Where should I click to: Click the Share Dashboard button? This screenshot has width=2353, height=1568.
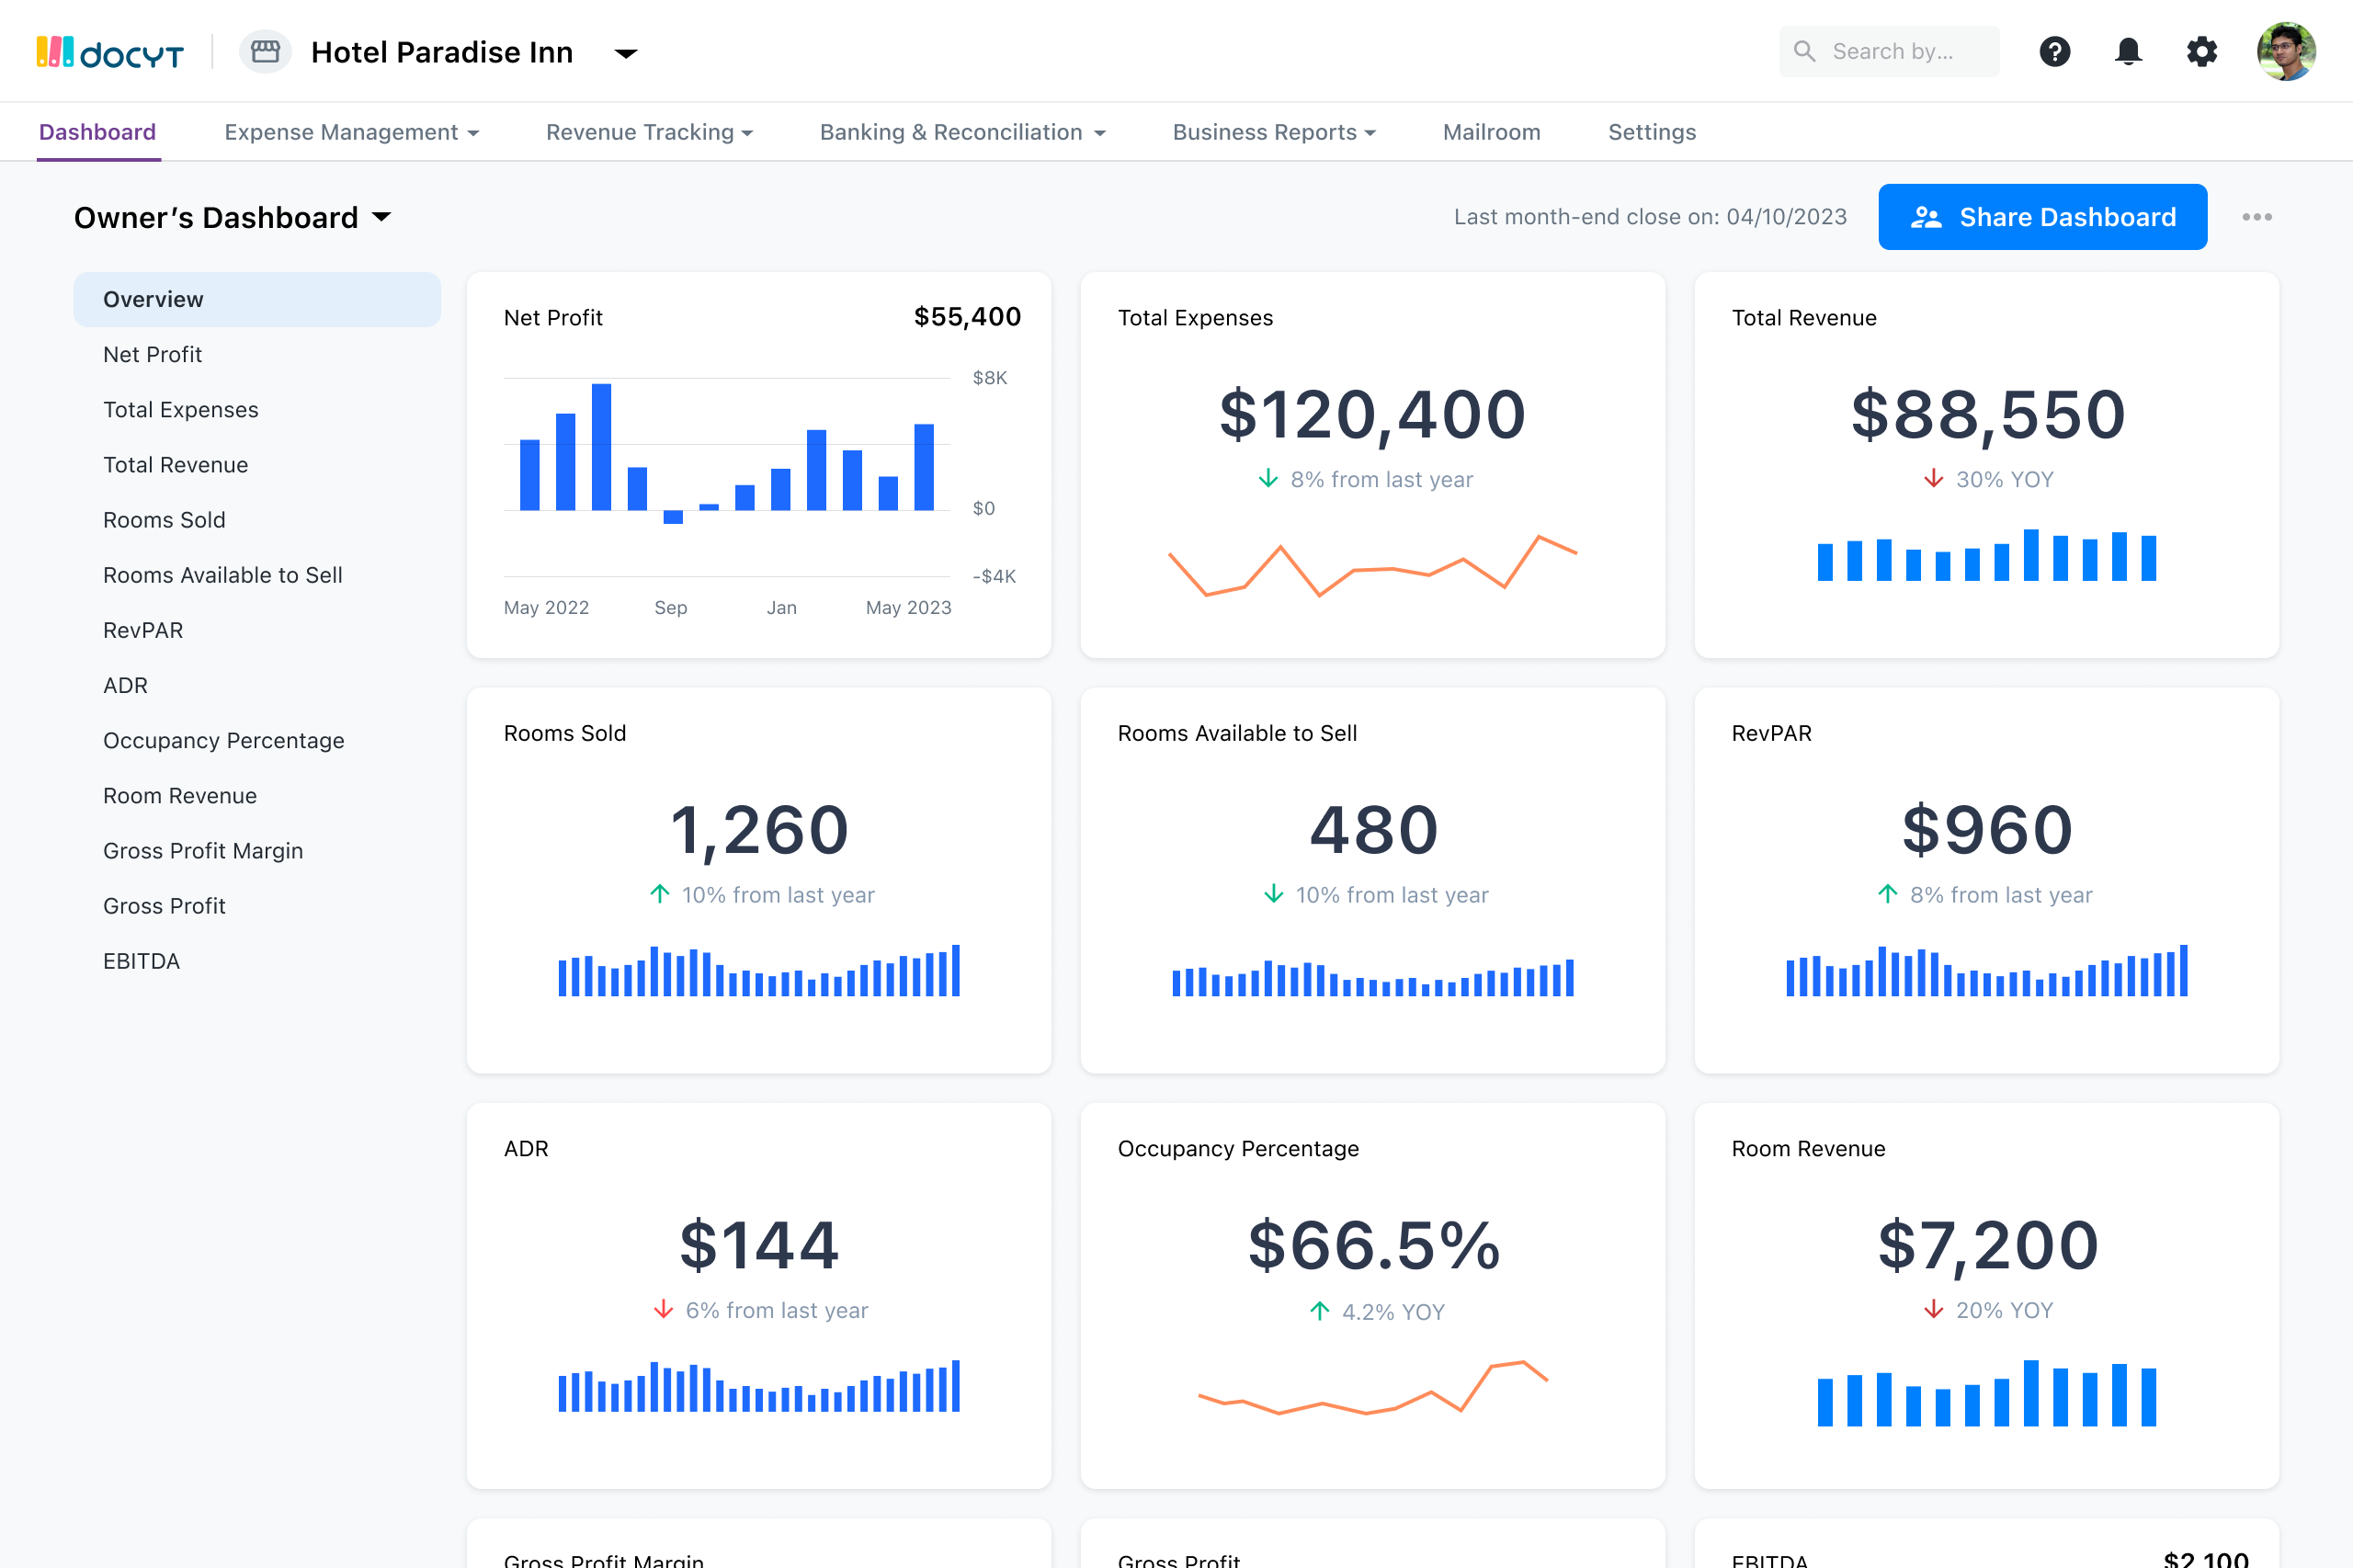(2042, 216)
